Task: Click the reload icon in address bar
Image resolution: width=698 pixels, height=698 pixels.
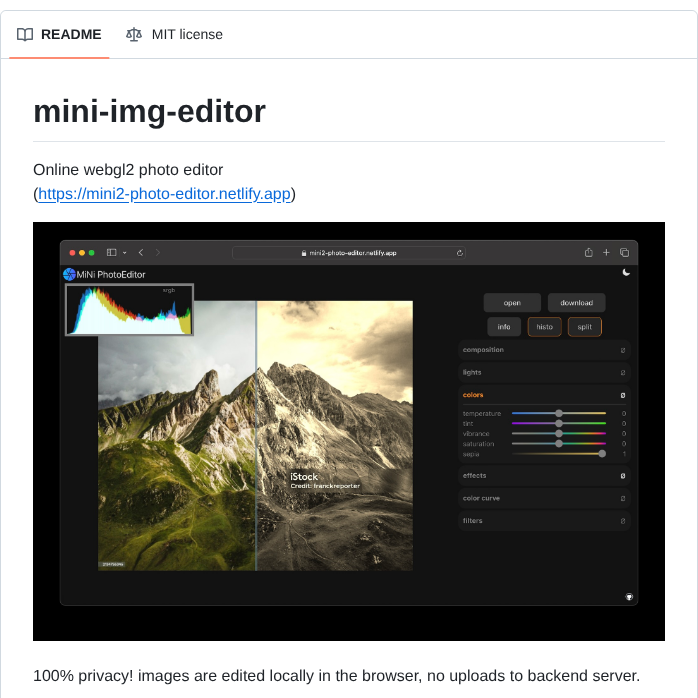Action: pyautogui.click(x=459, y=253)
